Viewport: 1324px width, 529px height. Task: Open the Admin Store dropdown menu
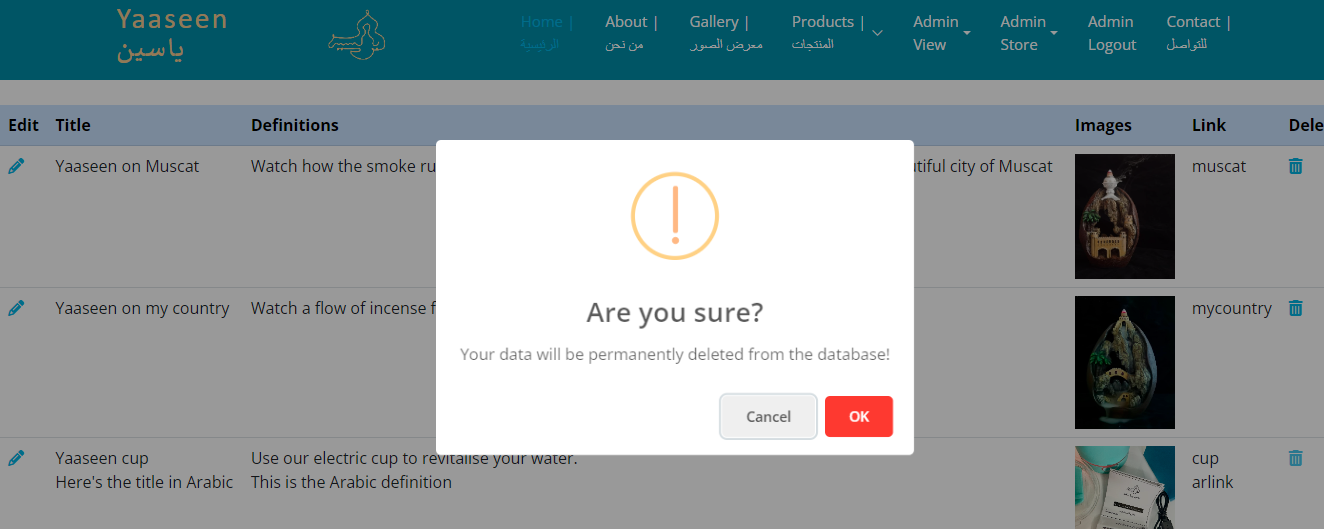coord(1028,33)
